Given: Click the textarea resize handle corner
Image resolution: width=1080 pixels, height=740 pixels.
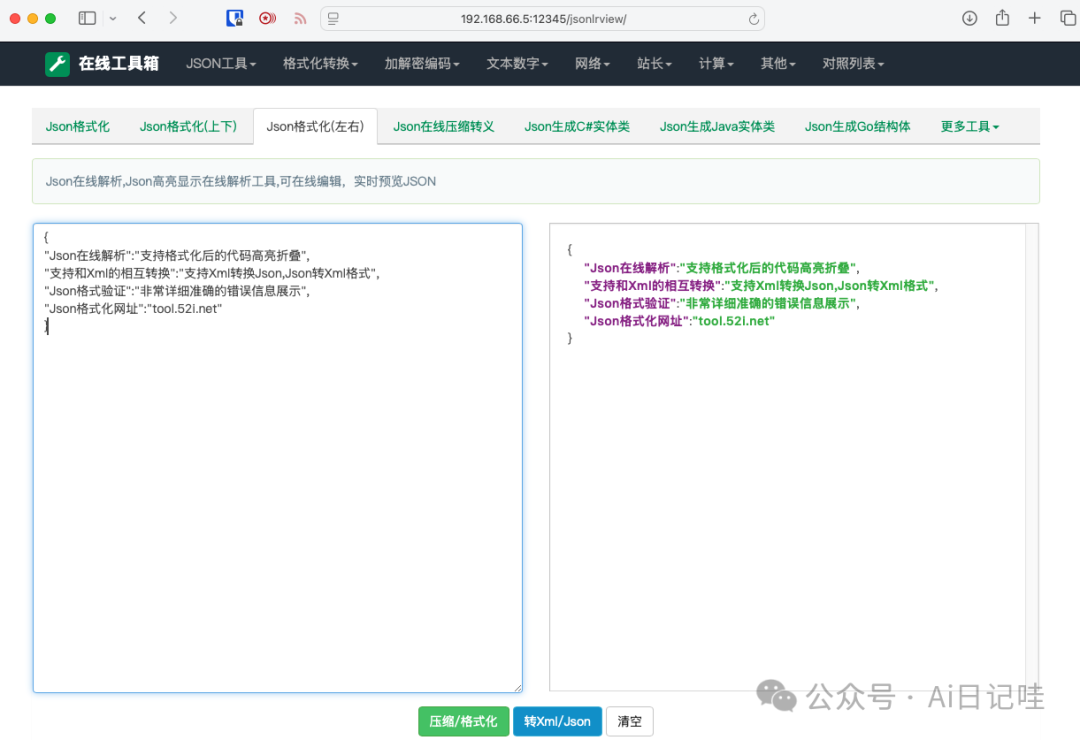Looking at the screenshot, I should pyautogui.click(x=517, y=688).
